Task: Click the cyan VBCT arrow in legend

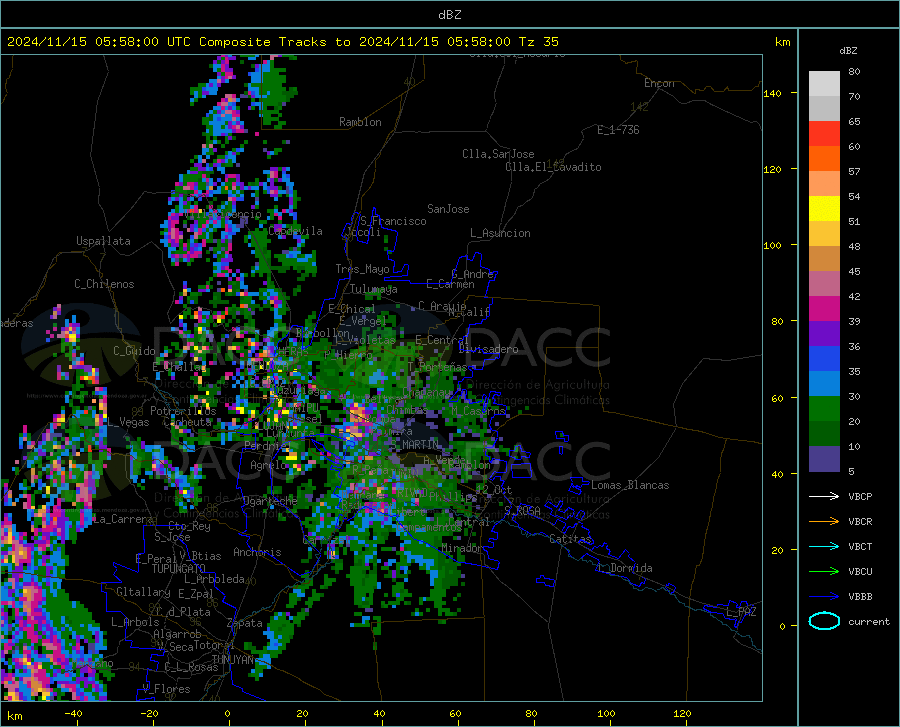Action: pos(824,546)
